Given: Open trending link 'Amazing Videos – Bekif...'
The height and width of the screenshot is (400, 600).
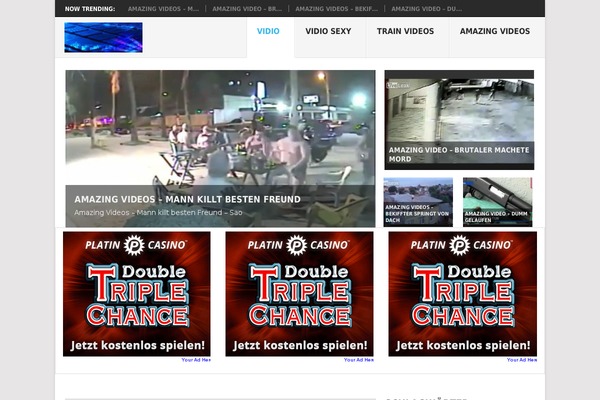Looking at the screenshot, I should [336, 9].
